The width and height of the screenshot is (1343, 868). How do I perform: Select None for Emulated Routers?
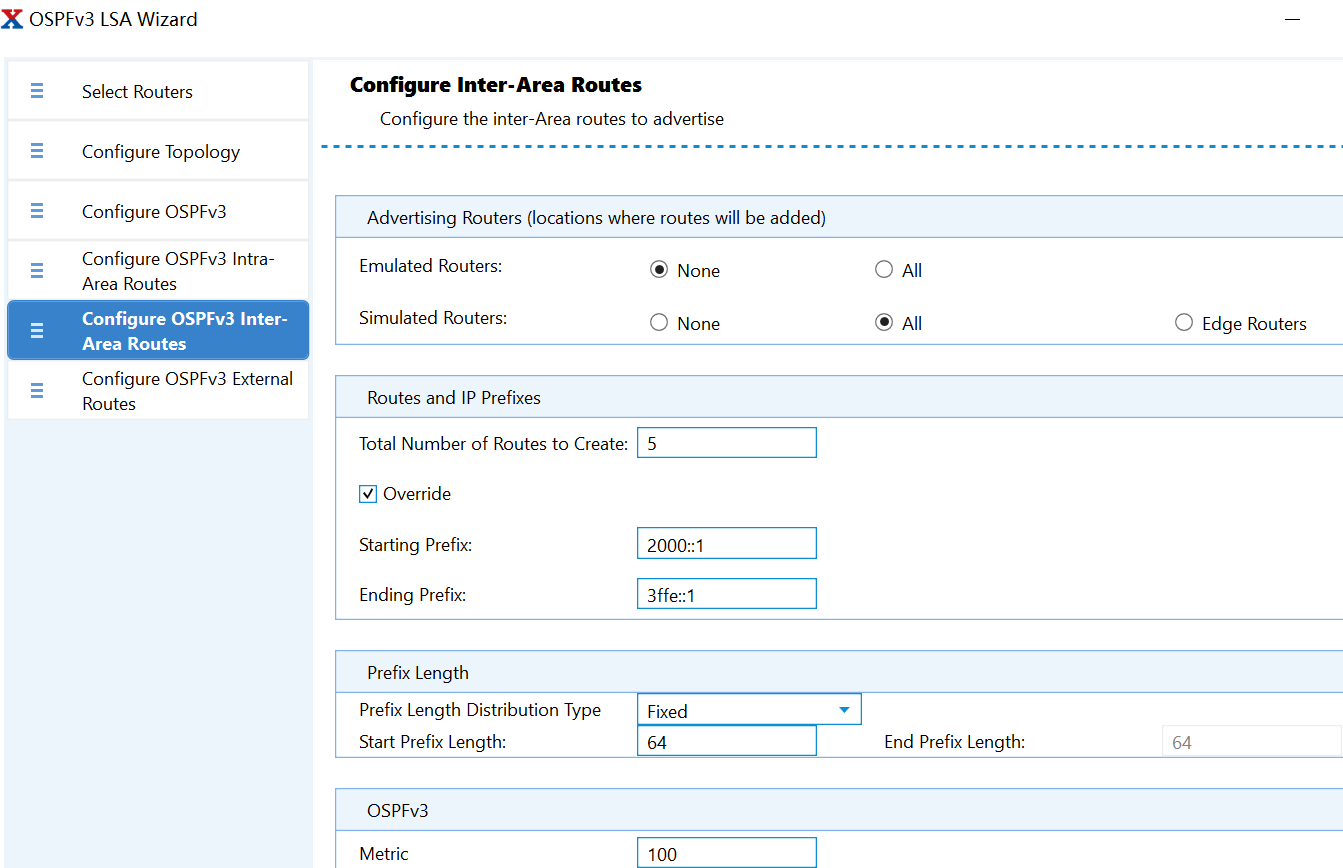(659, 270)
